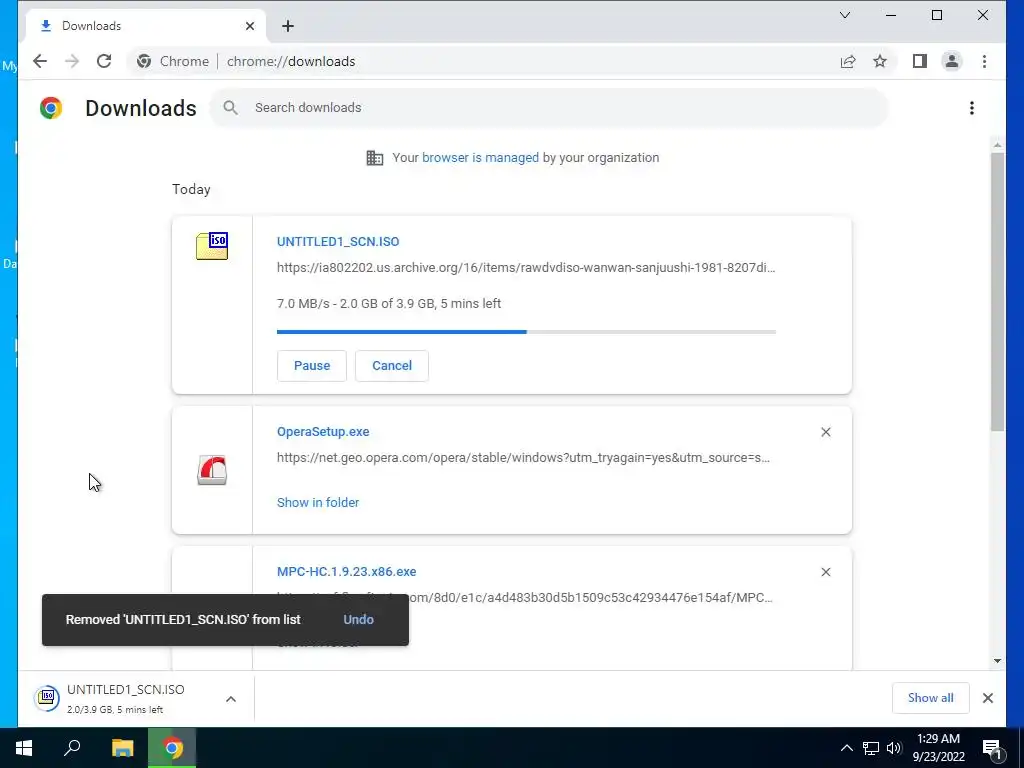Select the Downloads tab
This screenshot has height=768, width=1024.
pos(146,26)
